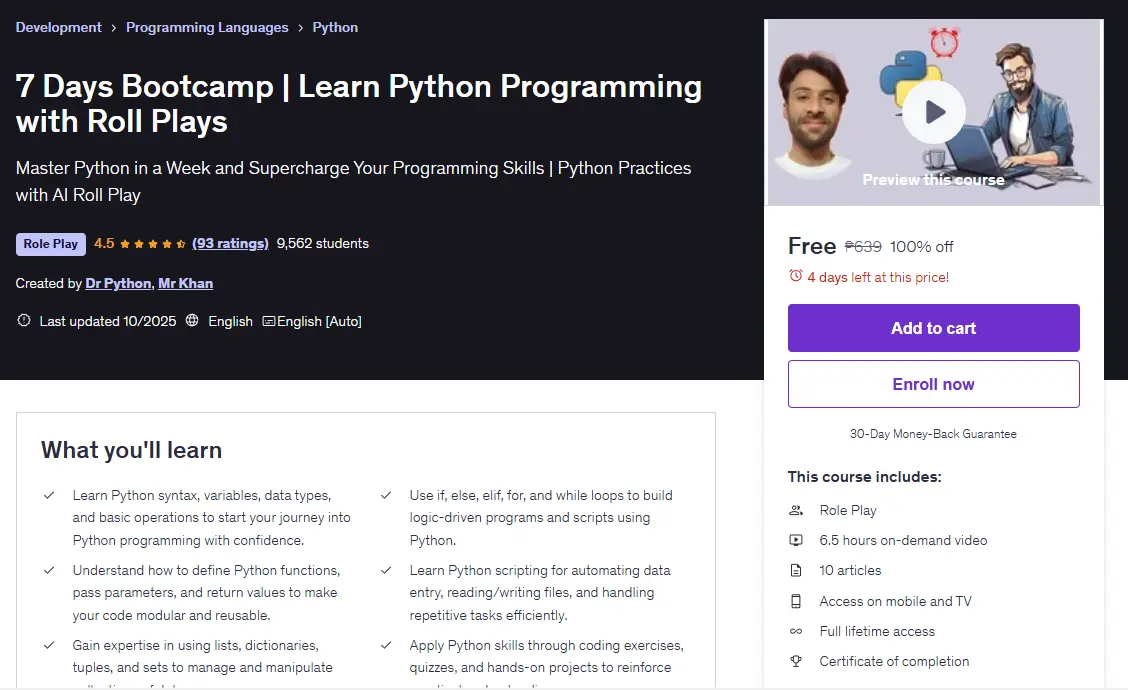
Task: Click the '10 articles' text
Action: coord(850,571)
